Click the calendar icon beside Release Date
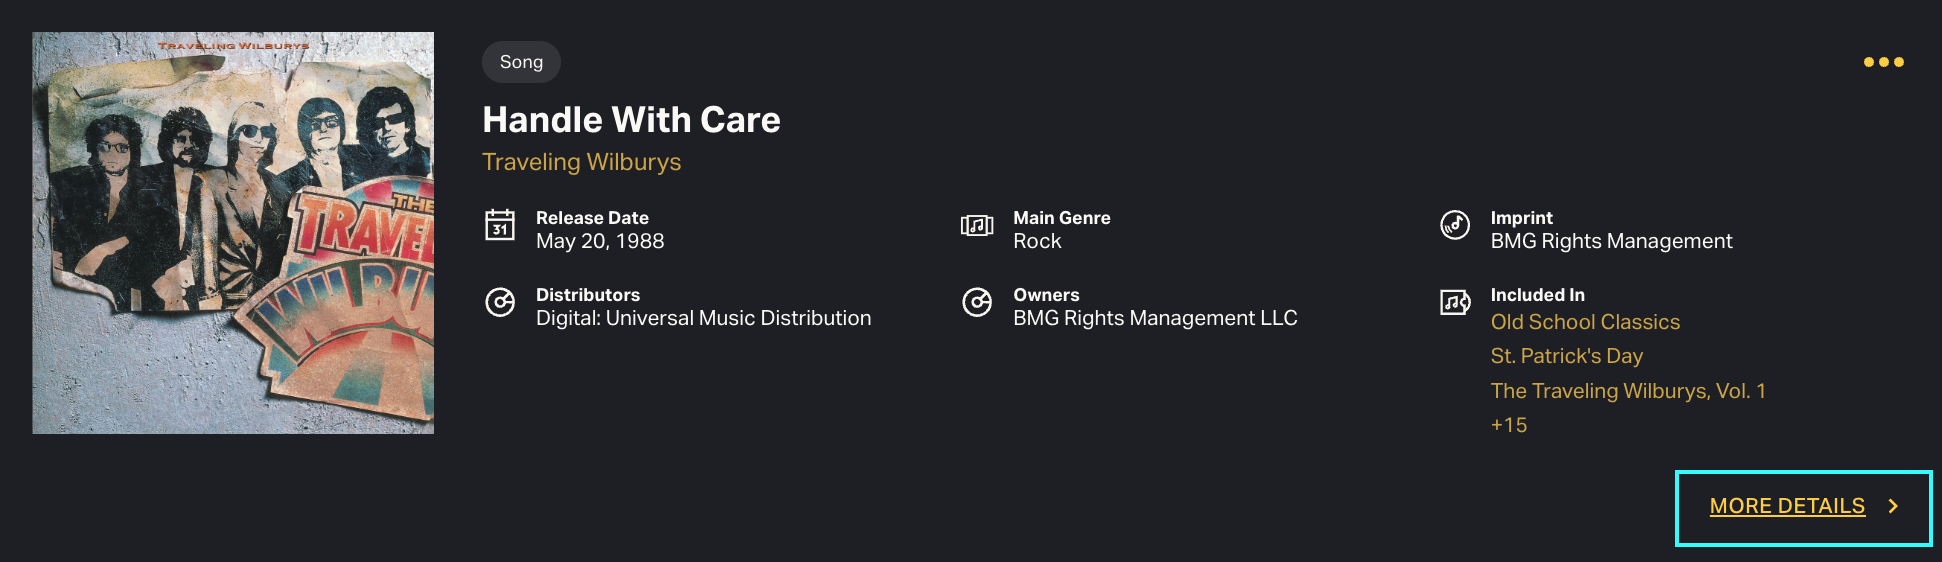 500,225
